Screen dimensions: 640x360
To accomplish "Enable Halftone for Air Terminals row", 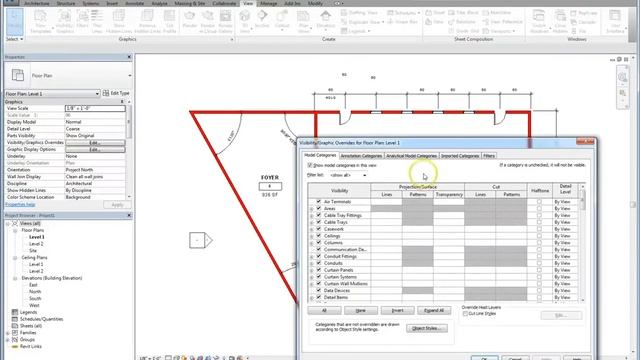I will 539,202.
